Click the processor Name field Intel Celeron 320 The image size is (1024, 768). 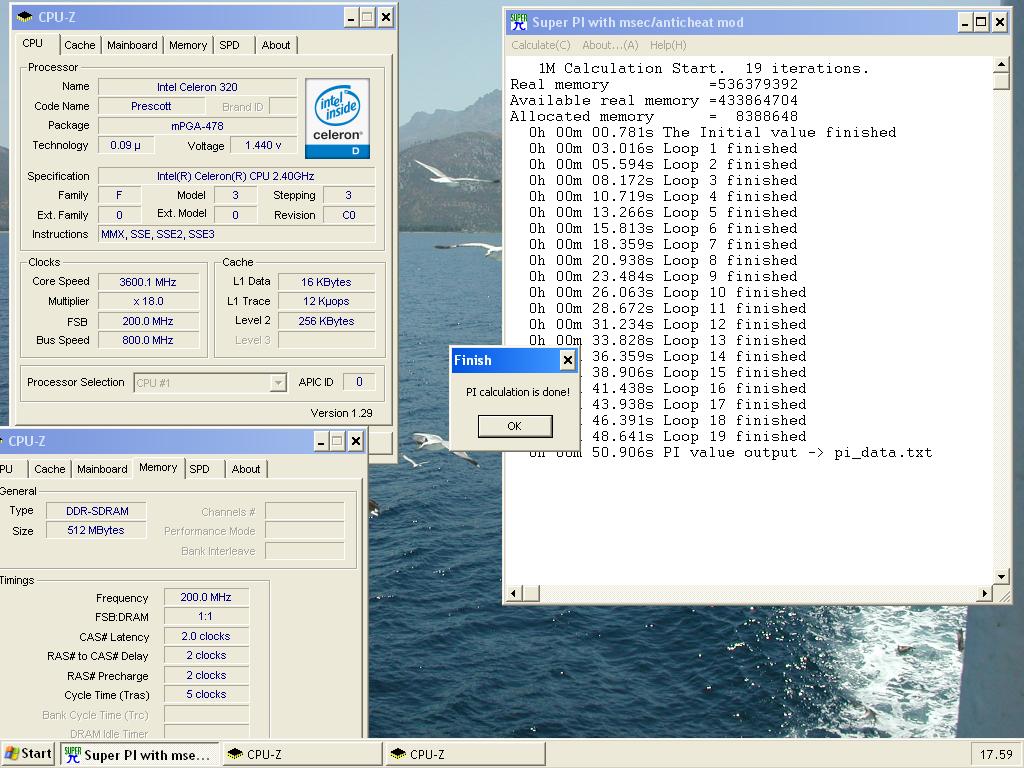click(197, 87)
